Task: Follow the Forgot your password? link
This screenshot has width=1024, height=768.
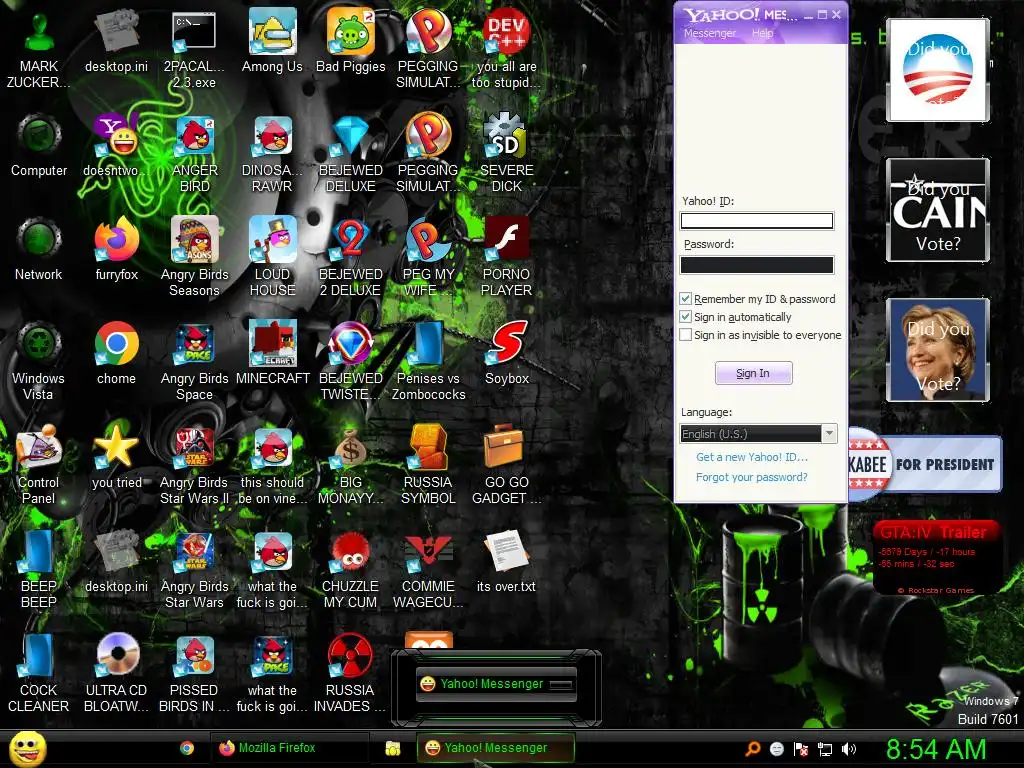Action: (752, 477)
